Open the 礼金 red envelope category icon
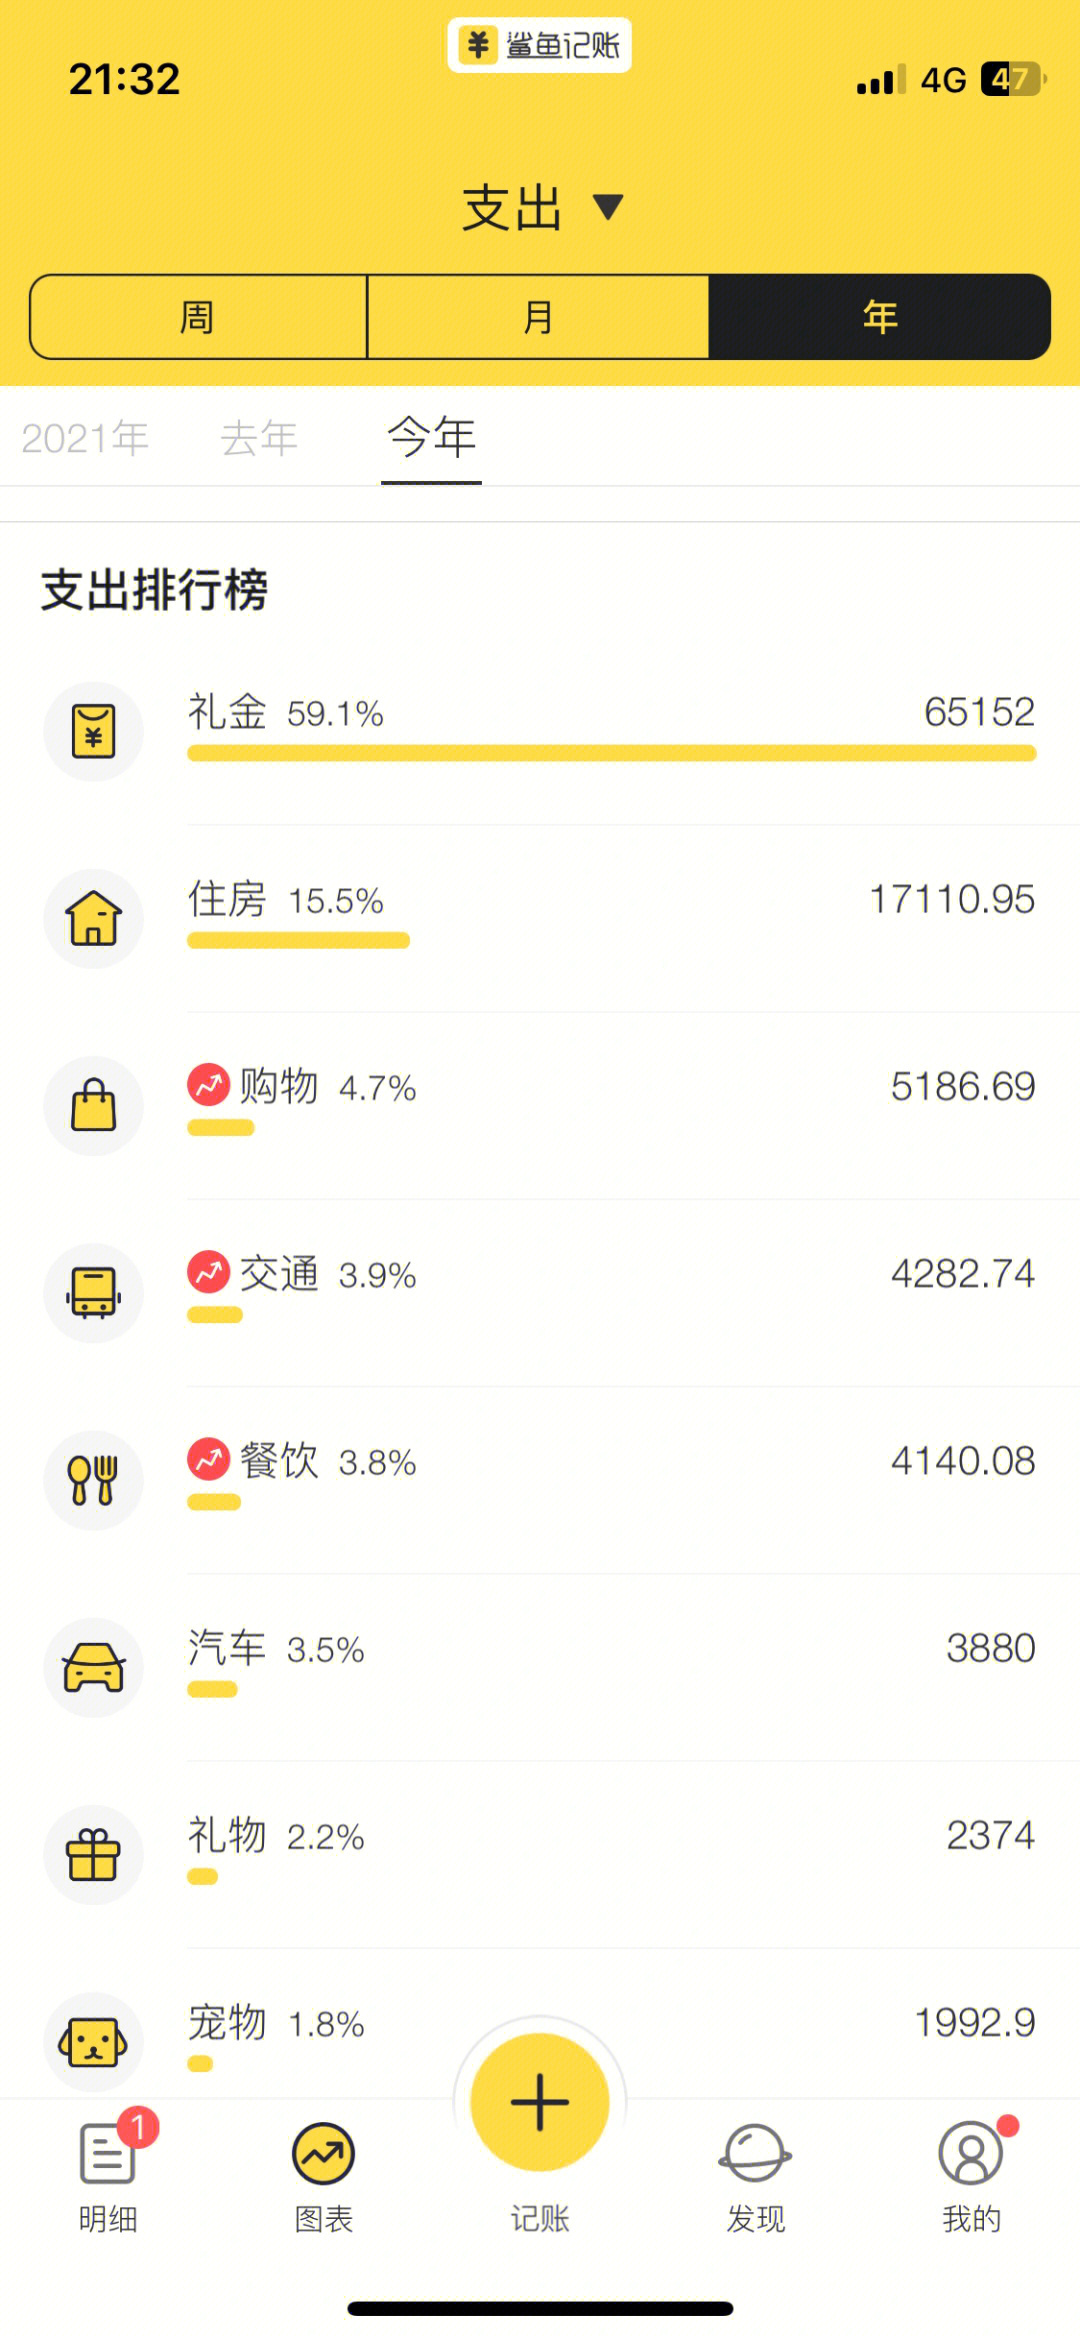1080x2339 pixels. pos(93,731)
